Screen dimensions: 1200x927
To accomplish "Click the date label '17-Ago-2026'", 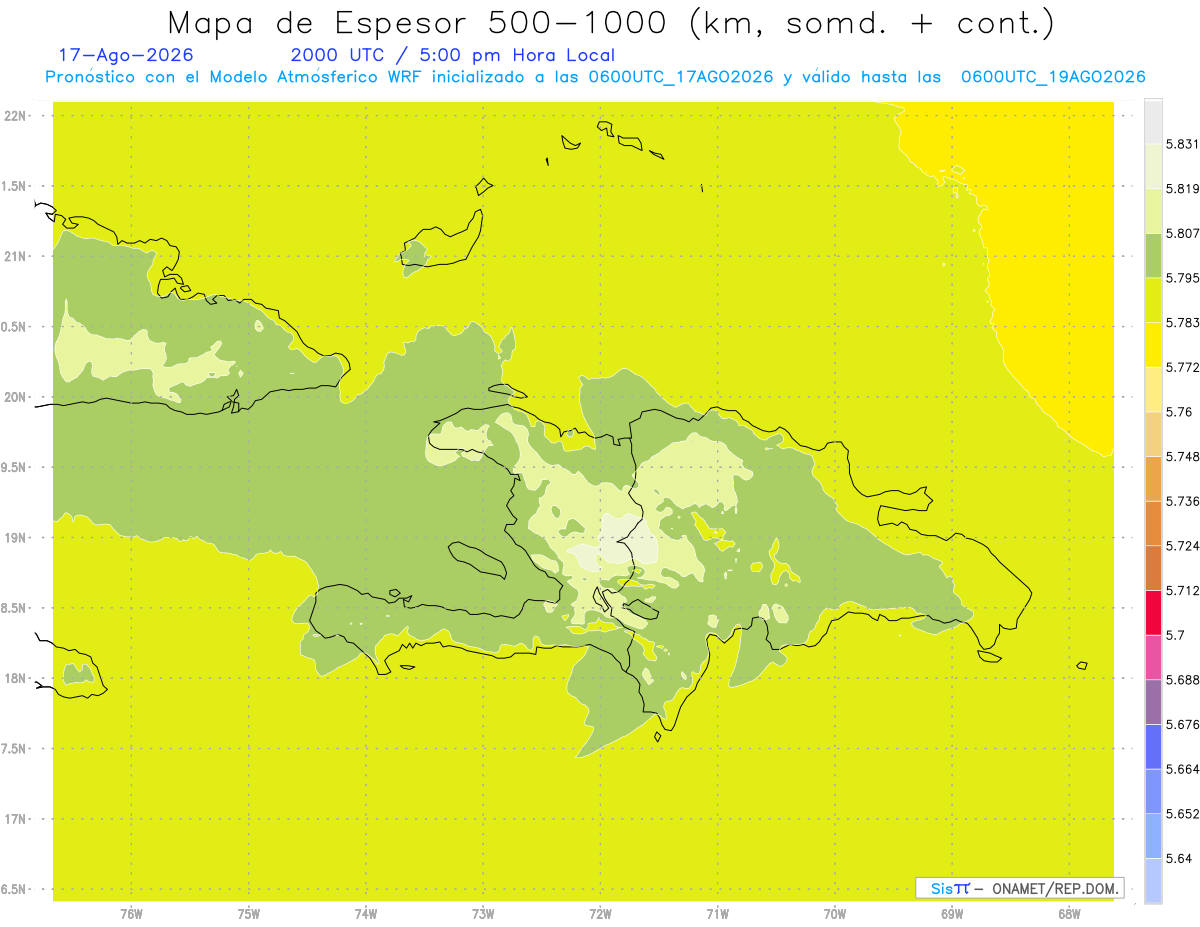I will (126, 55).
